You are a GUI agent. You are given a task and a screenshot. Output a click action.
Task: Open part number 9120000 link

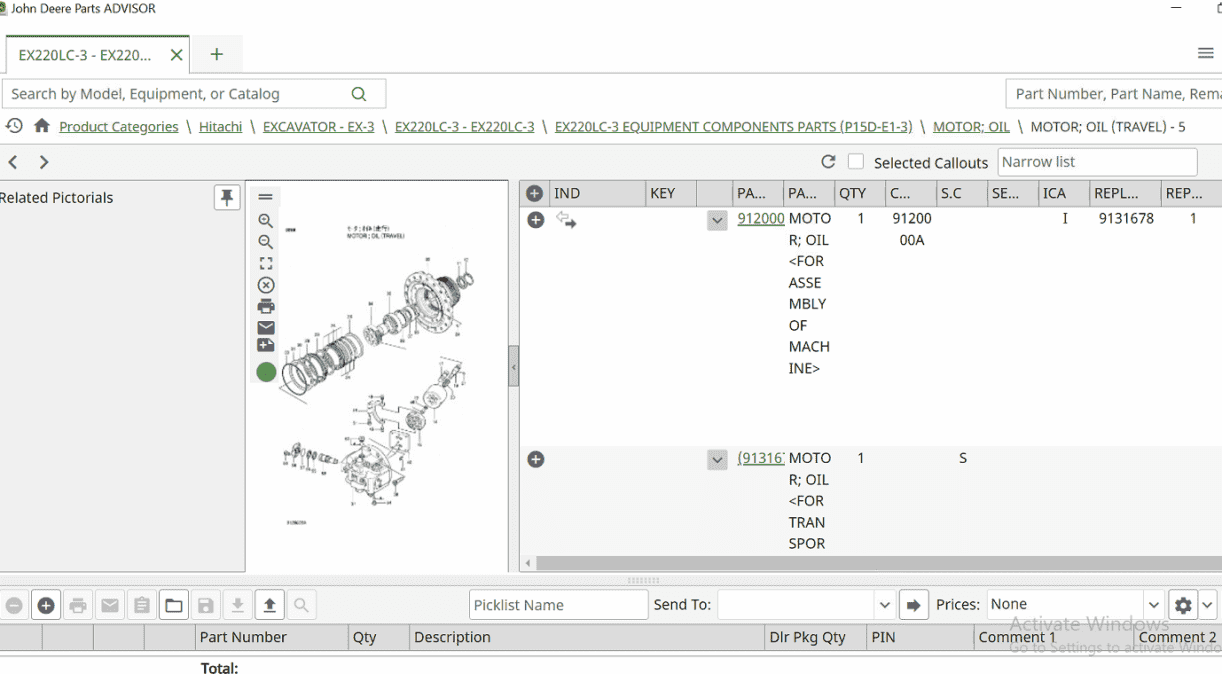click(761, 218)
